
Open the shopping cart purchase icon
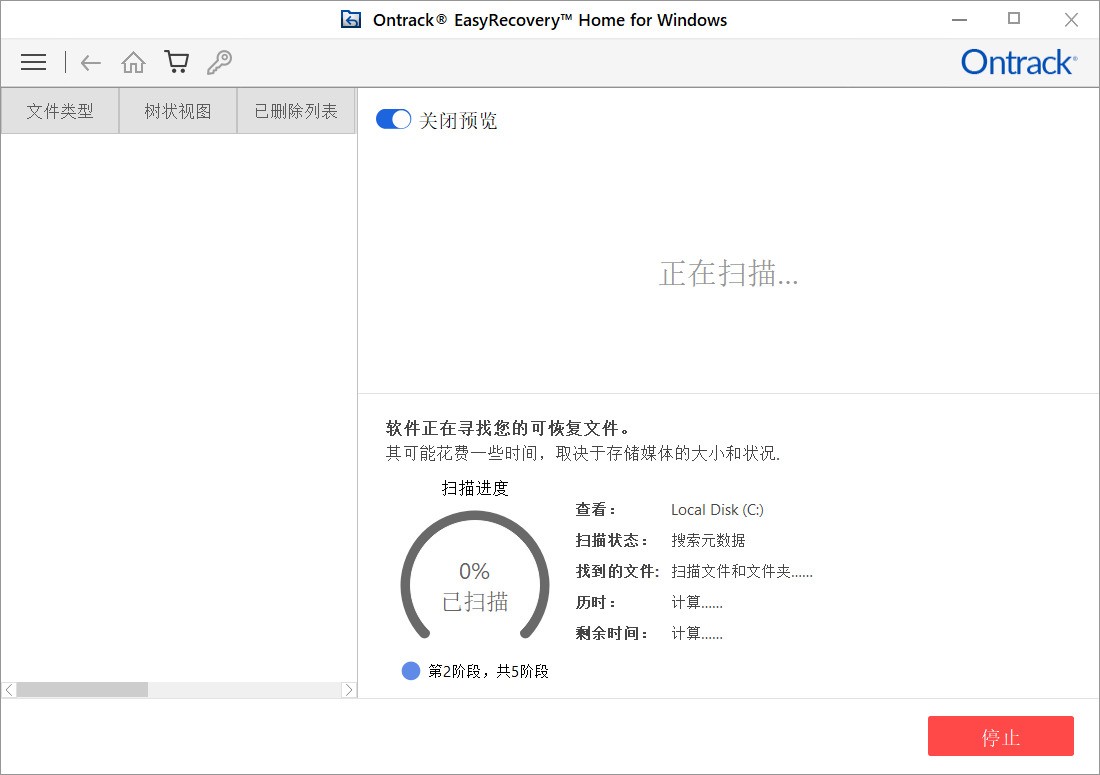pyautogui.click(x=176, y=62)
